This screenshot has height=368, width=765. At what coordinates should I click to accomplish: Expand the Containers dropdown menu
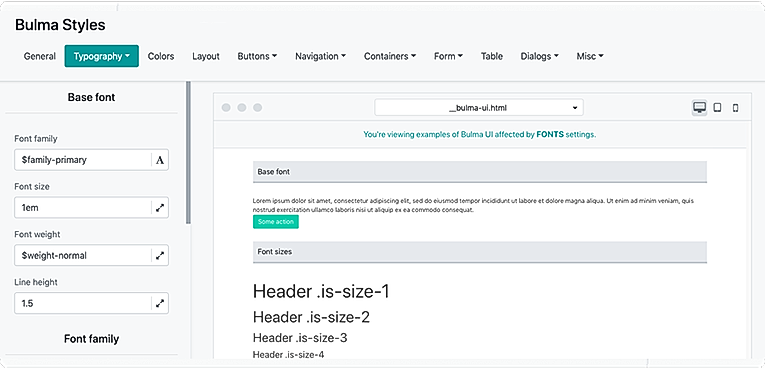[x=390, y=56]
